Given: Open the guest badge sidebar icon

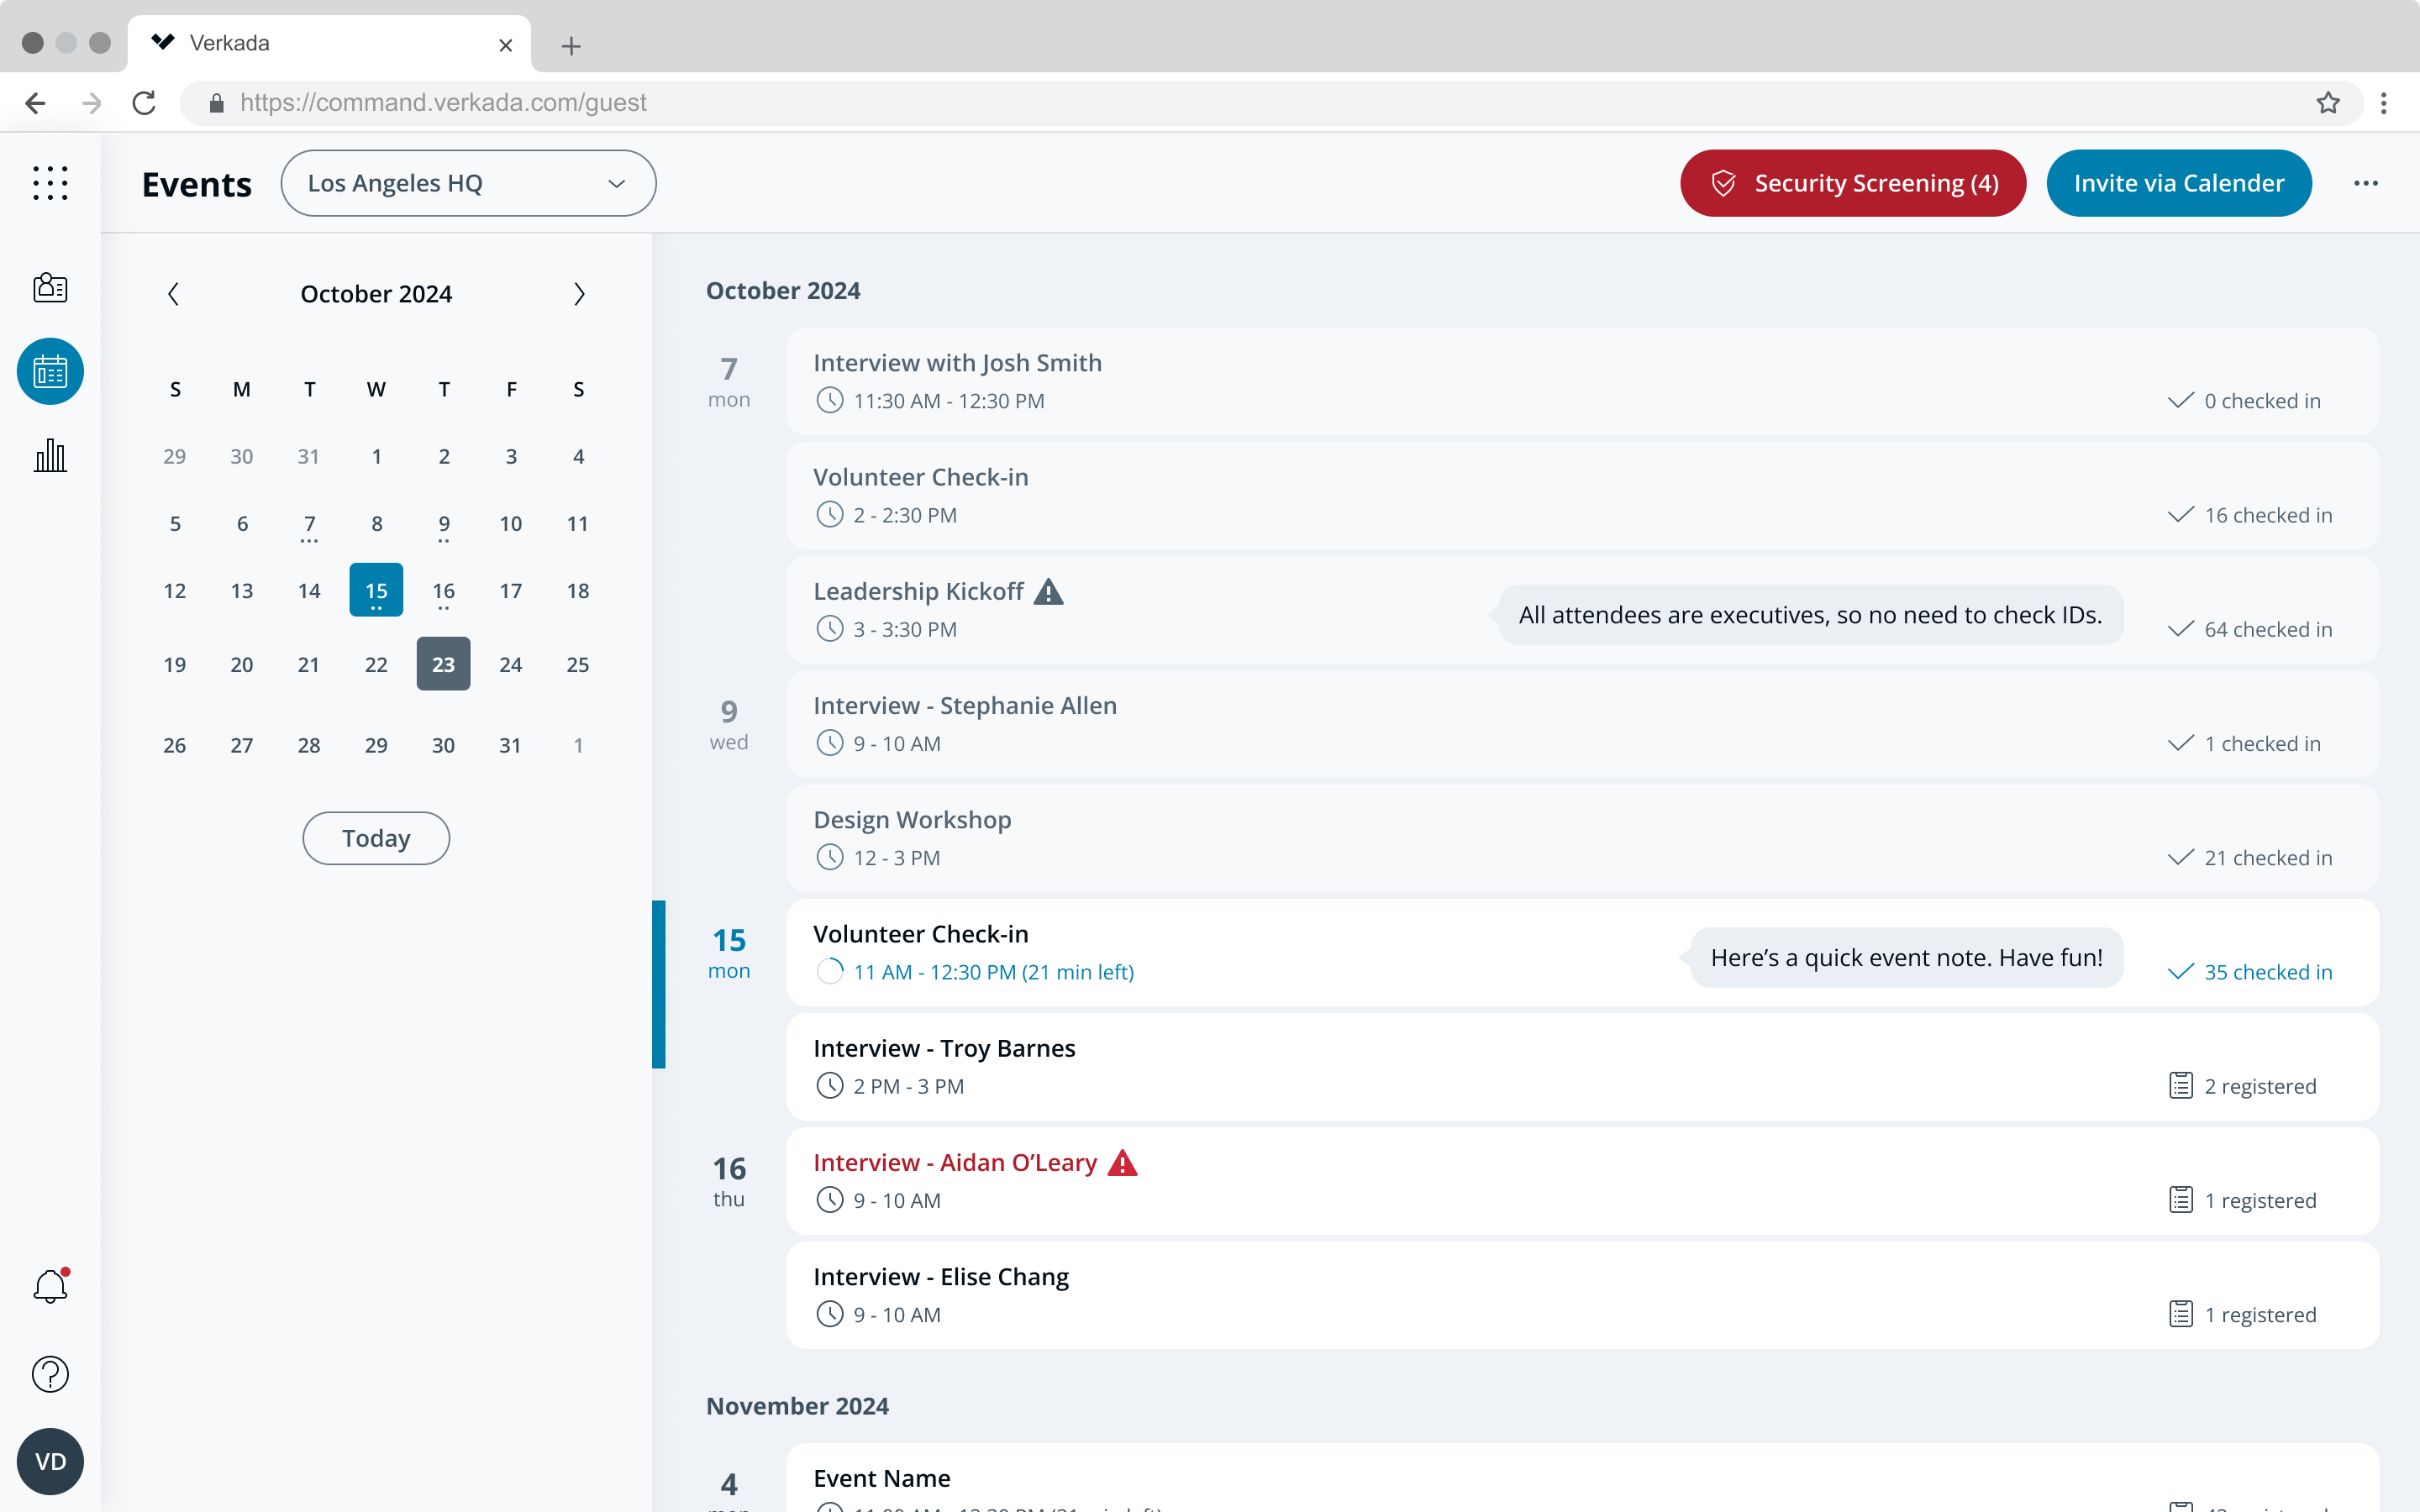Looking at the screenshot, I should point(50,288).
